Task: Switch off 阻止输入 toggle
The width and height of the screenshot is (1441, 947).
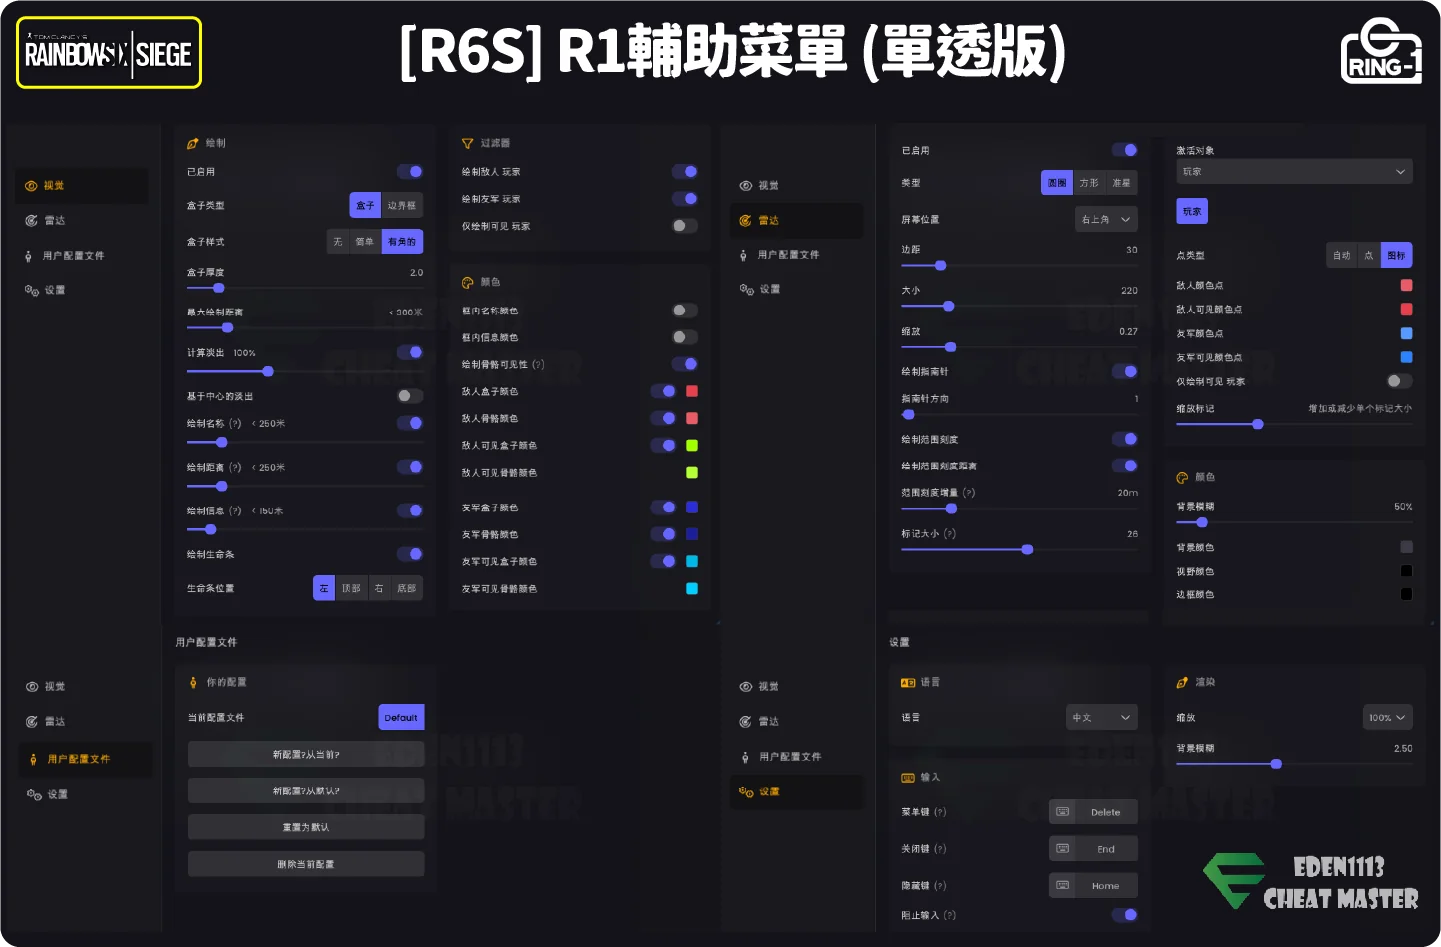Action: [1125, 915]
